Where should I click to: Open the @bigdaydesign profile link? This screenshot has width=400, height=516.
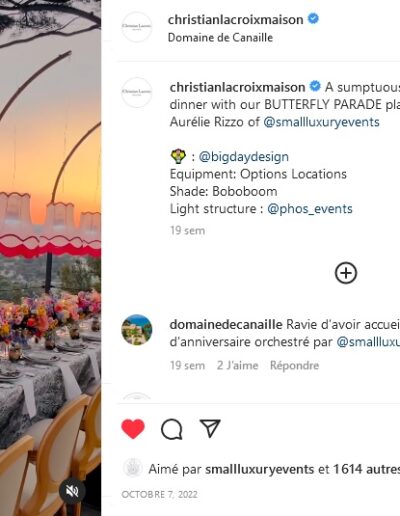pyautogui.click(x=244, y=157)
